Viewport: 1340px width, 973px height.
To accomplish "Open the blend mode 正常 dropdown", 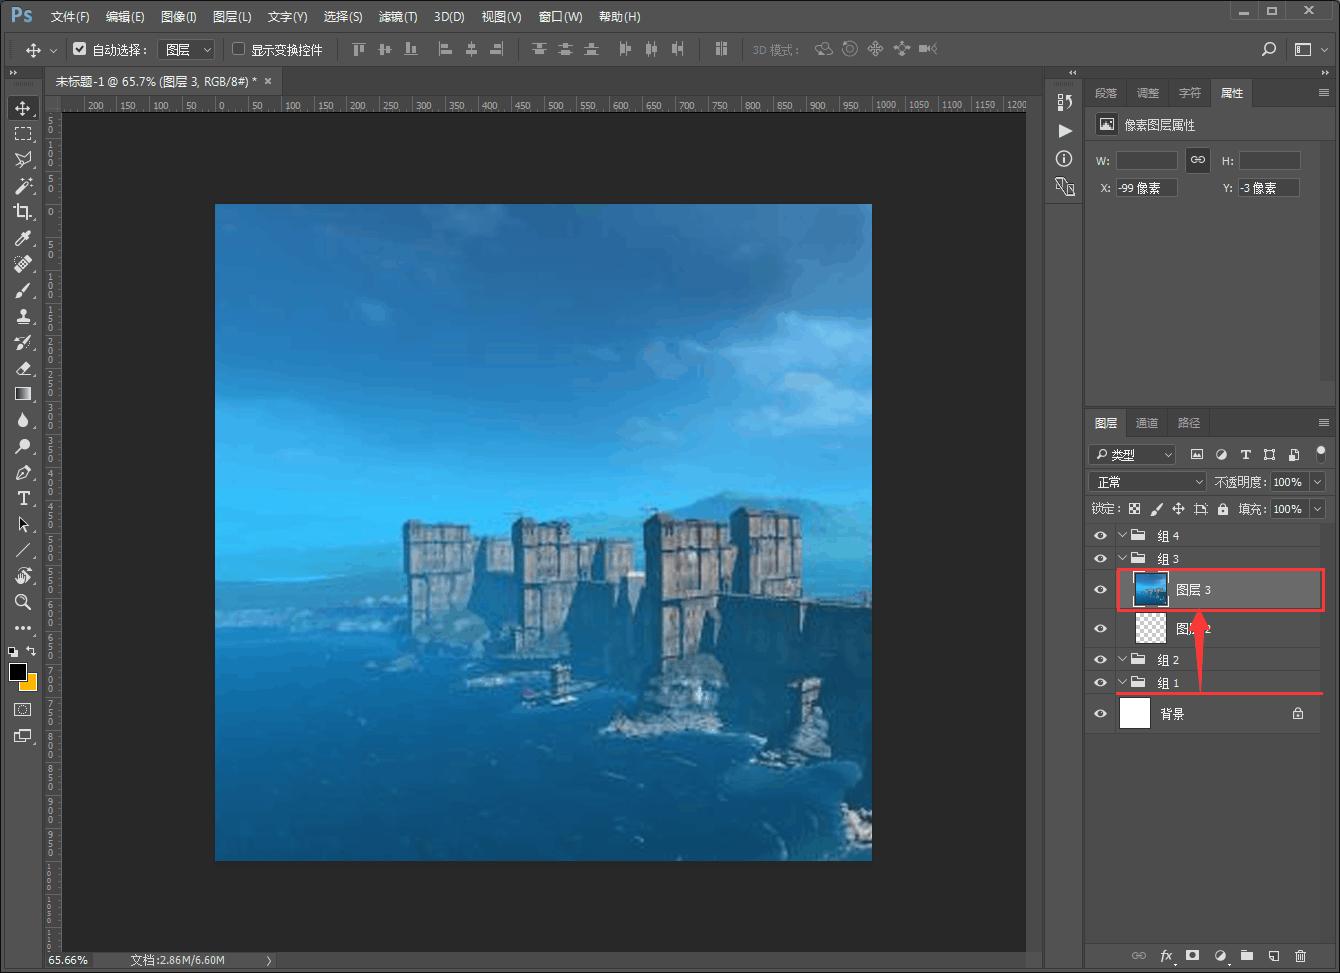I will point(1147,482).
